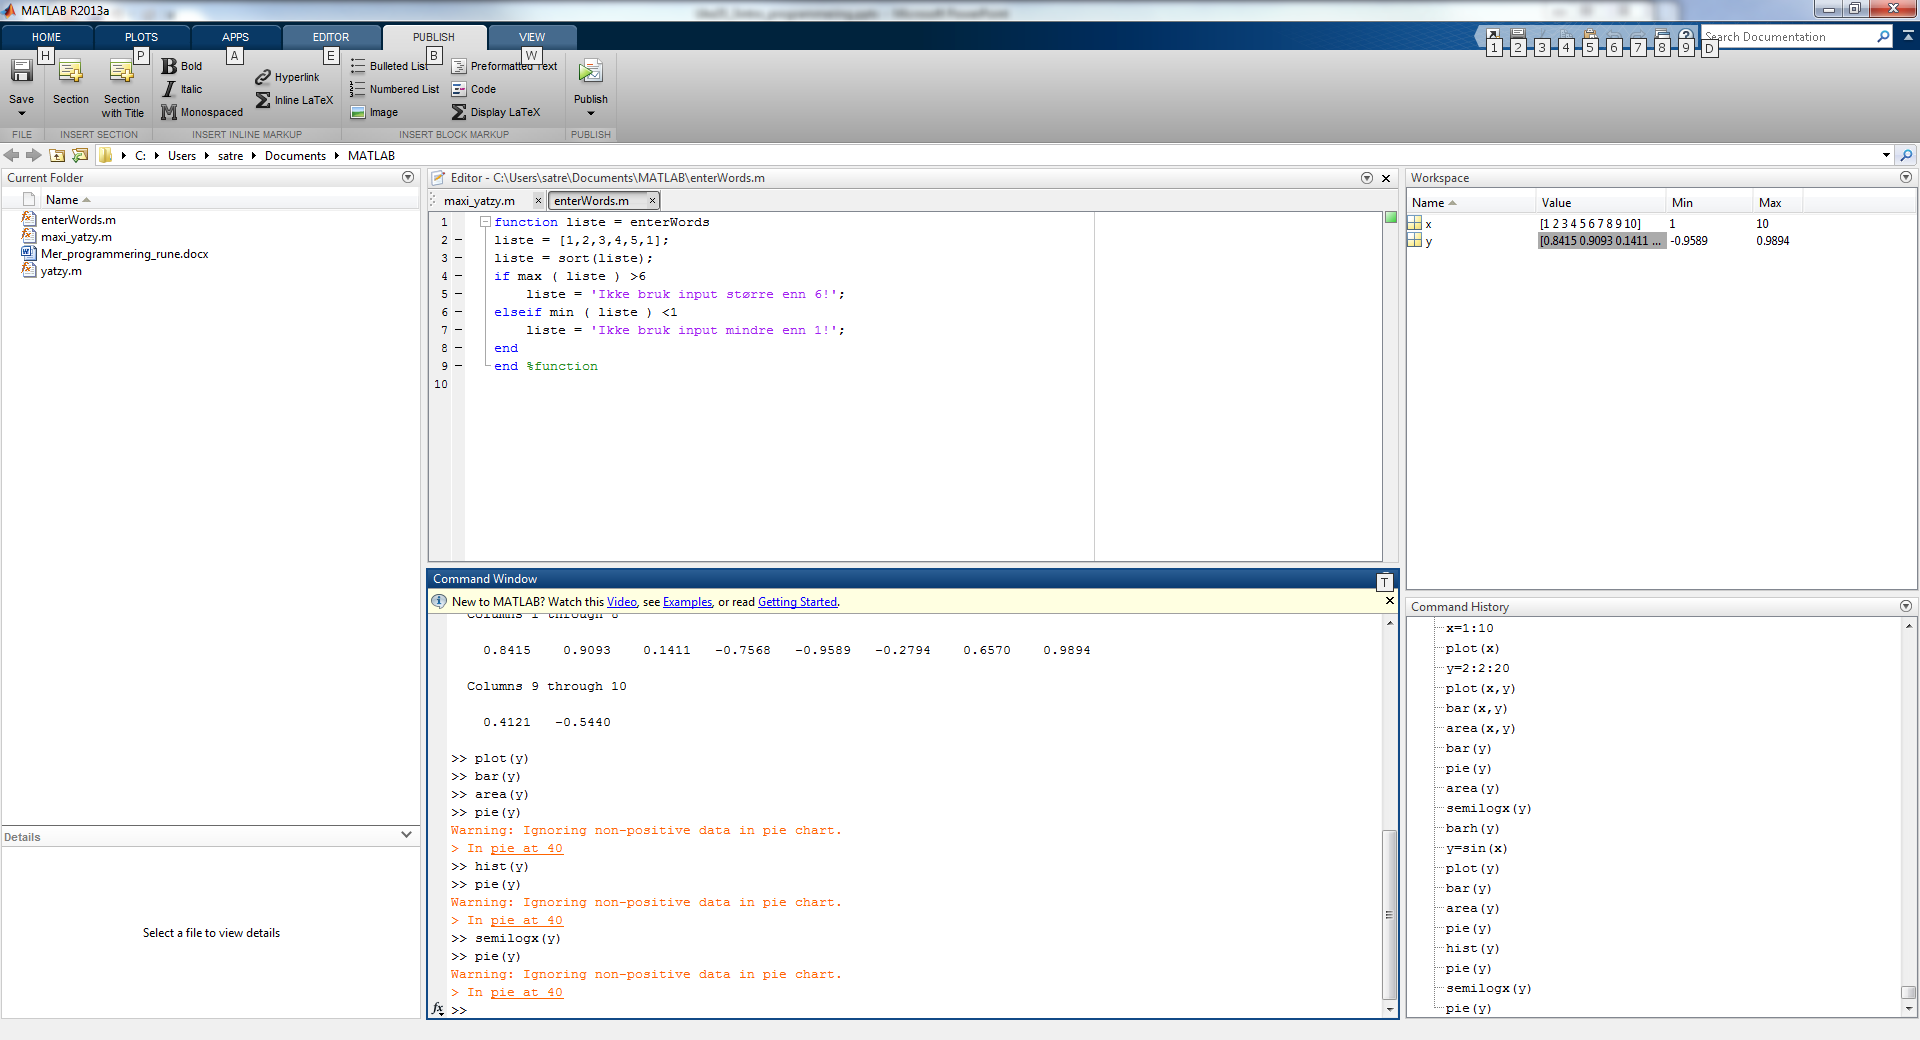
Task: Go back in folder history
Action: click(12, 155)
